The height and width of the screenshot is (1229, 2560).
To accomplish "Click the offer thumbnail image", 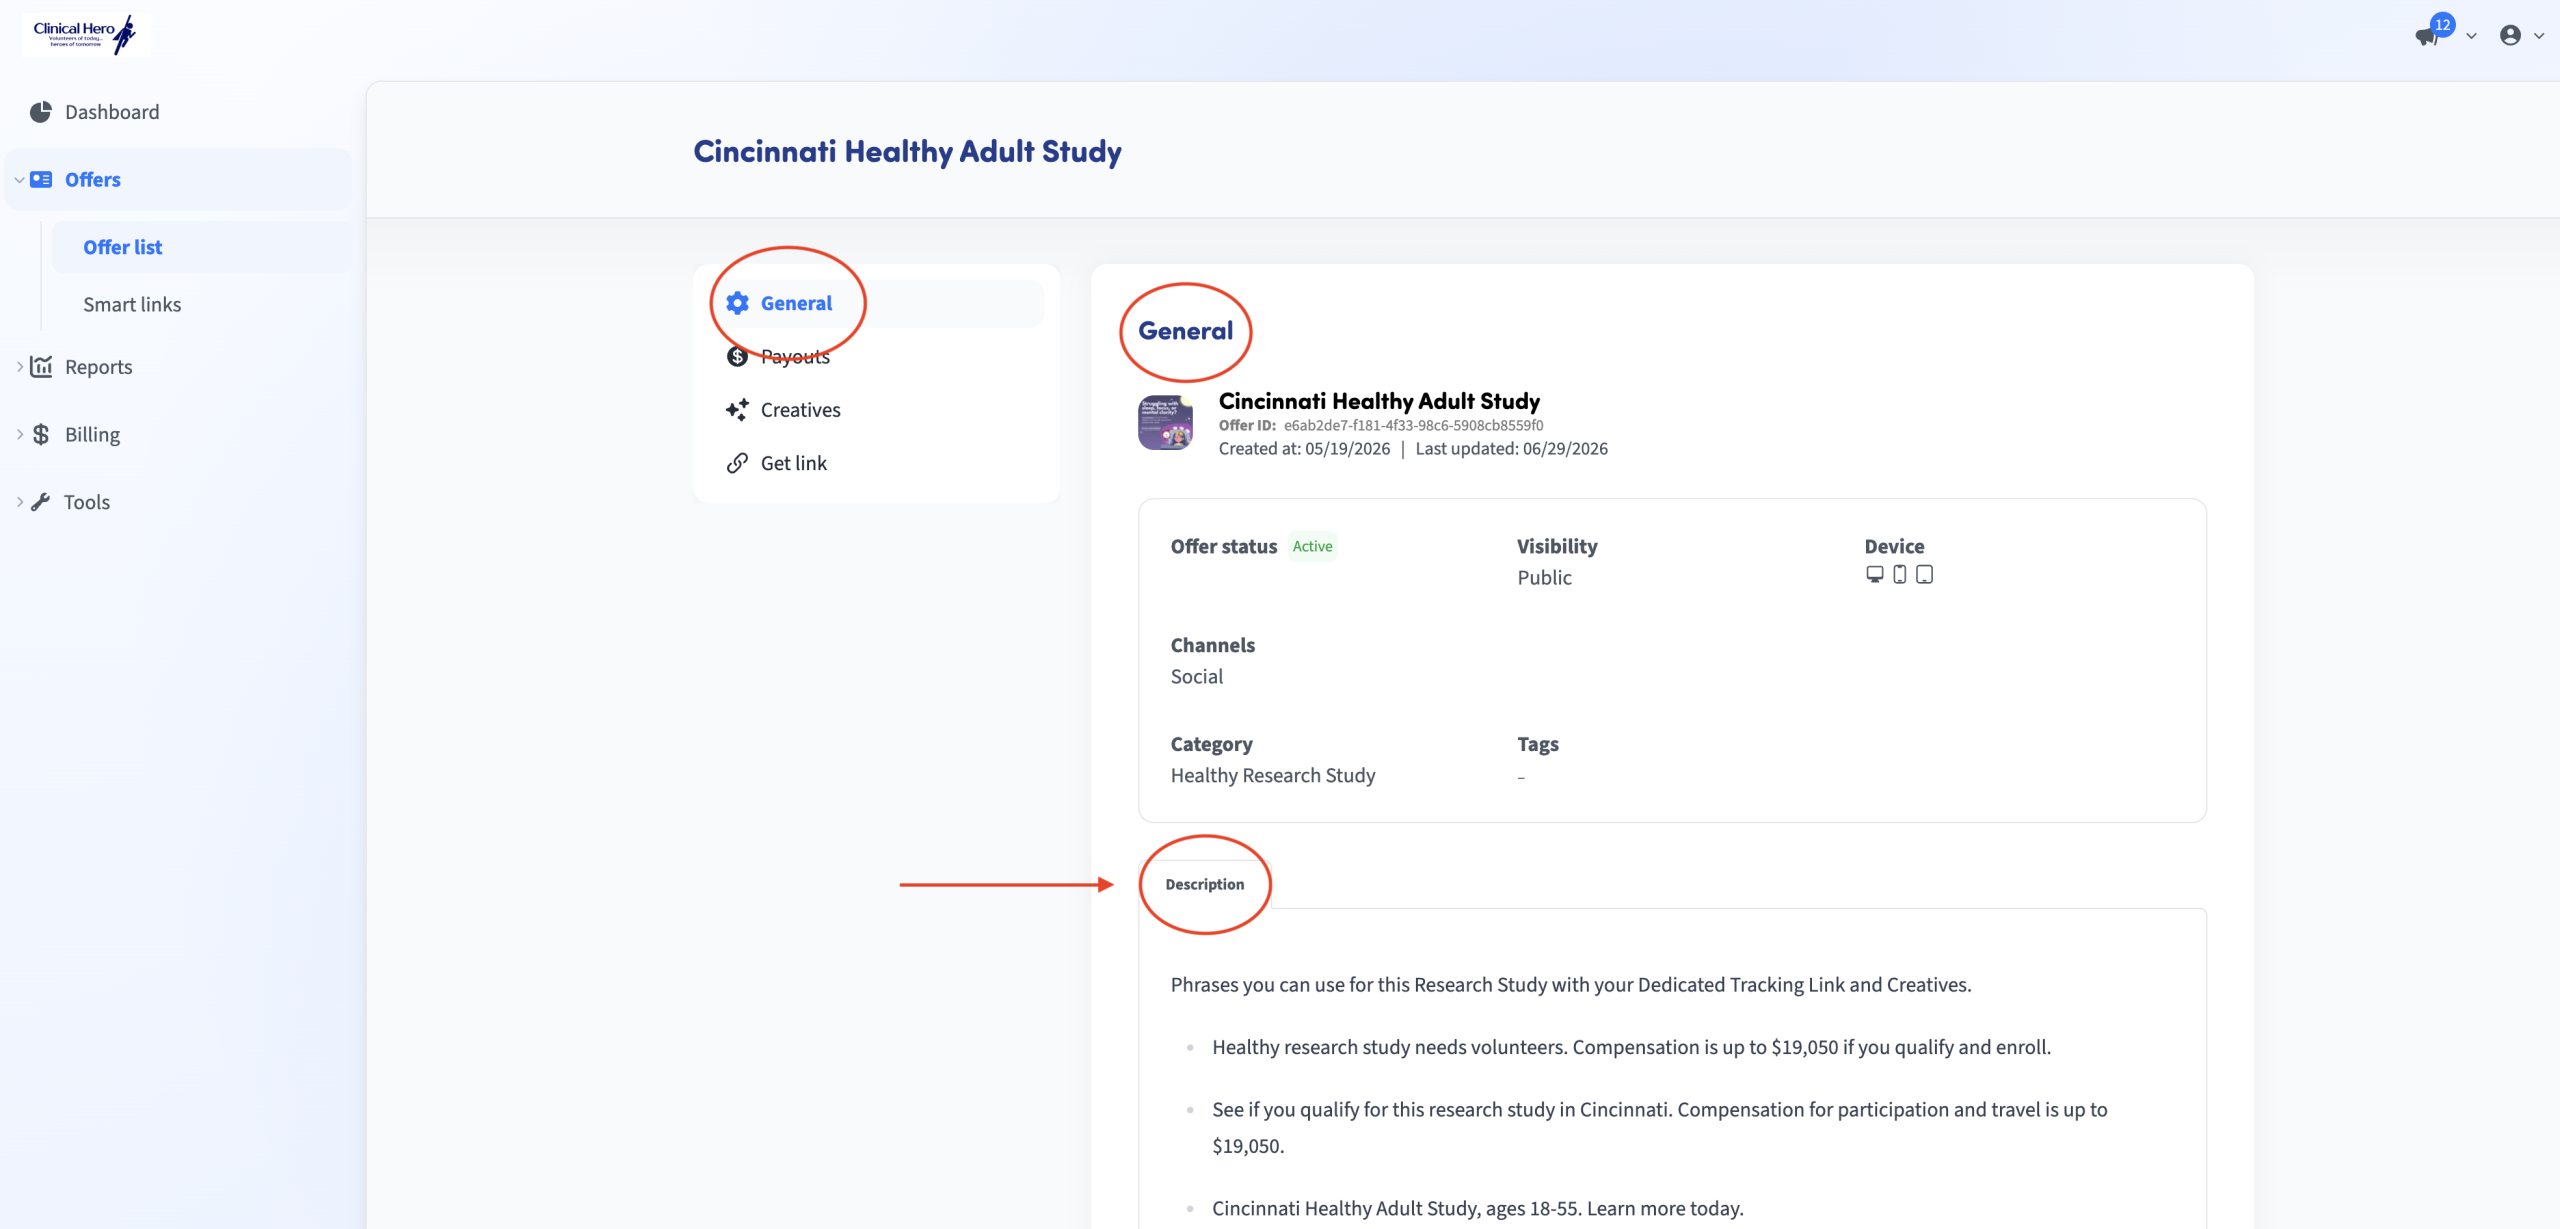I will (1165, 422).
